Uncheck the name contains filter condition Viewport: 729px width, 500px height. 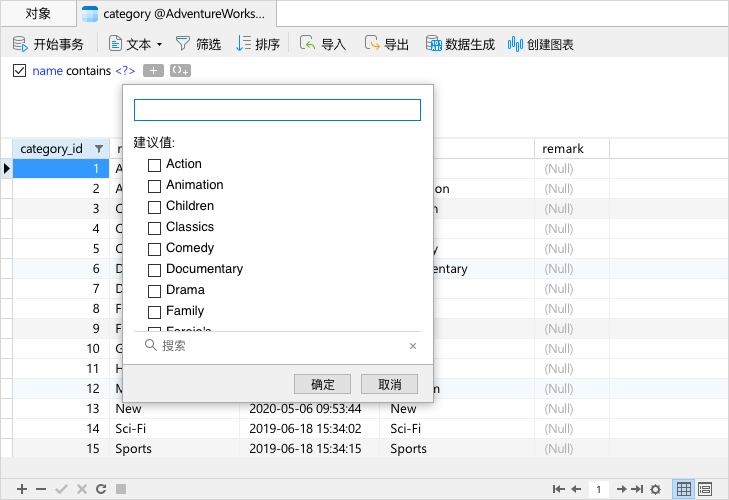pyautogui.click(x=20, y=71)
